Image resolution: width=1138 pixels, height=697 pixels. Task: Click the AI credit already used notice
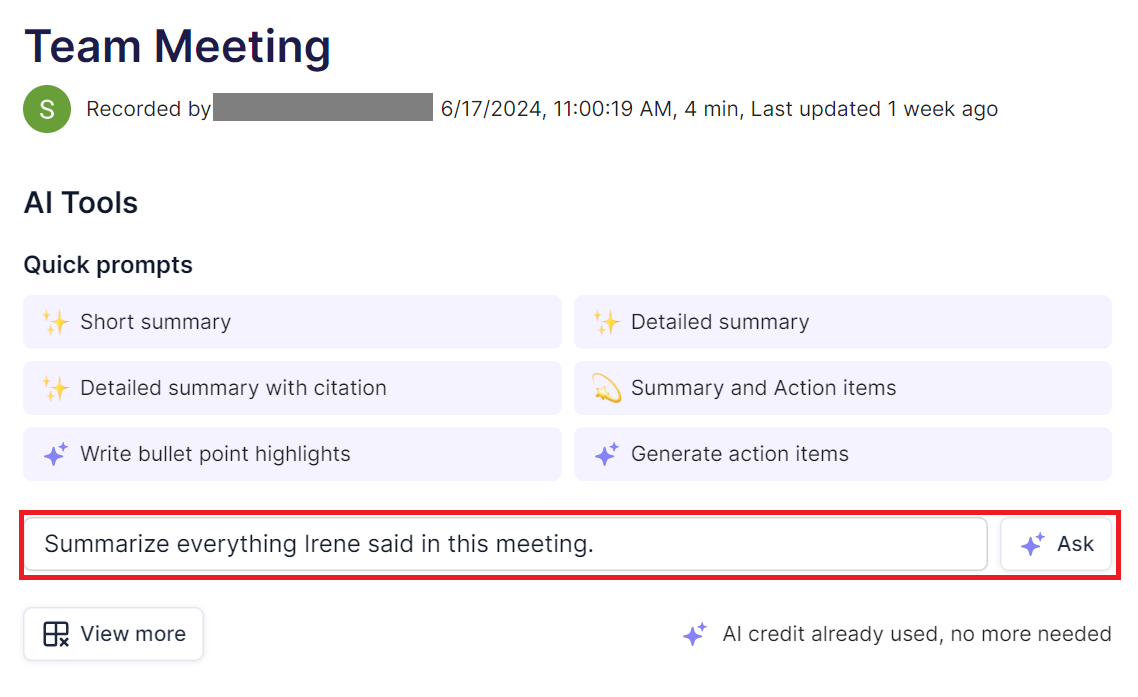pos(916,634)
